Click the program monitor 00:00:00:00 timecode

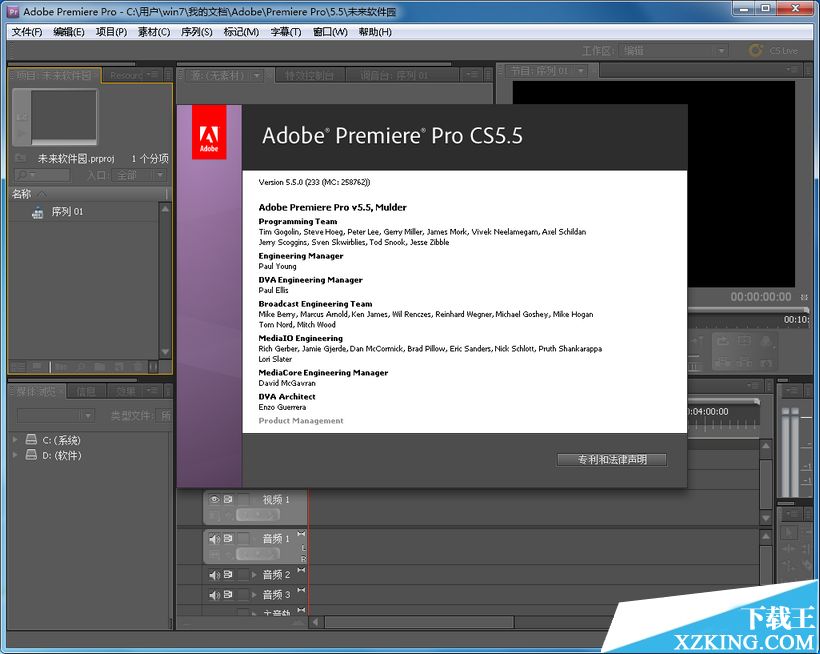point(761,297)
